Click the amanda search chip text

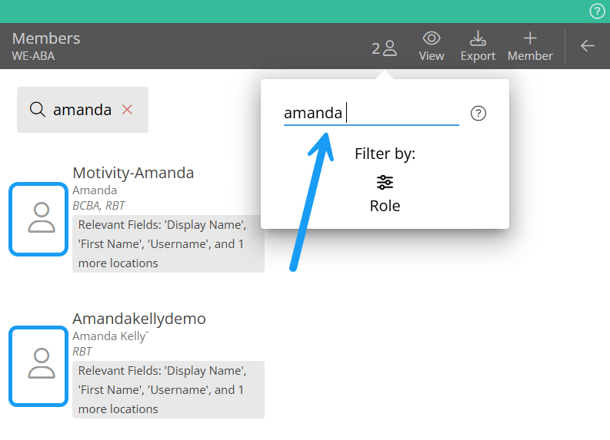tap(82, 109)
